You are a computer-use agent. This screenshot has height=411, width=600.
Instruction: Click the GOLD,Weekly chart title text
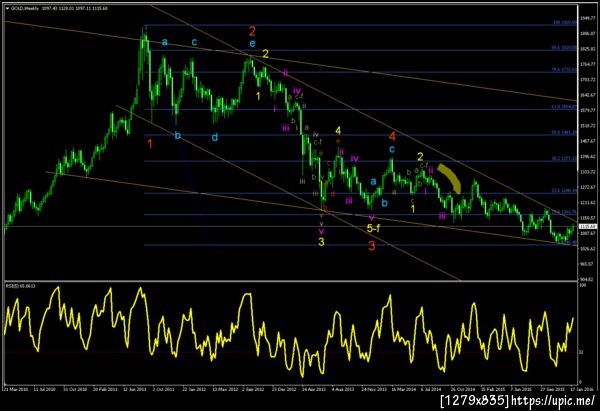[25, 8]
